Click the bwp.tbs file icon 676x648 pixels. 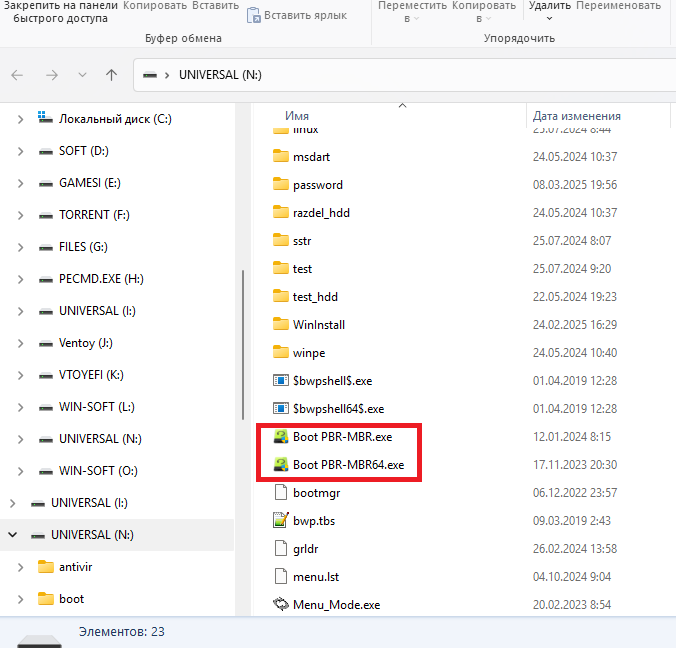click(281, 521)
